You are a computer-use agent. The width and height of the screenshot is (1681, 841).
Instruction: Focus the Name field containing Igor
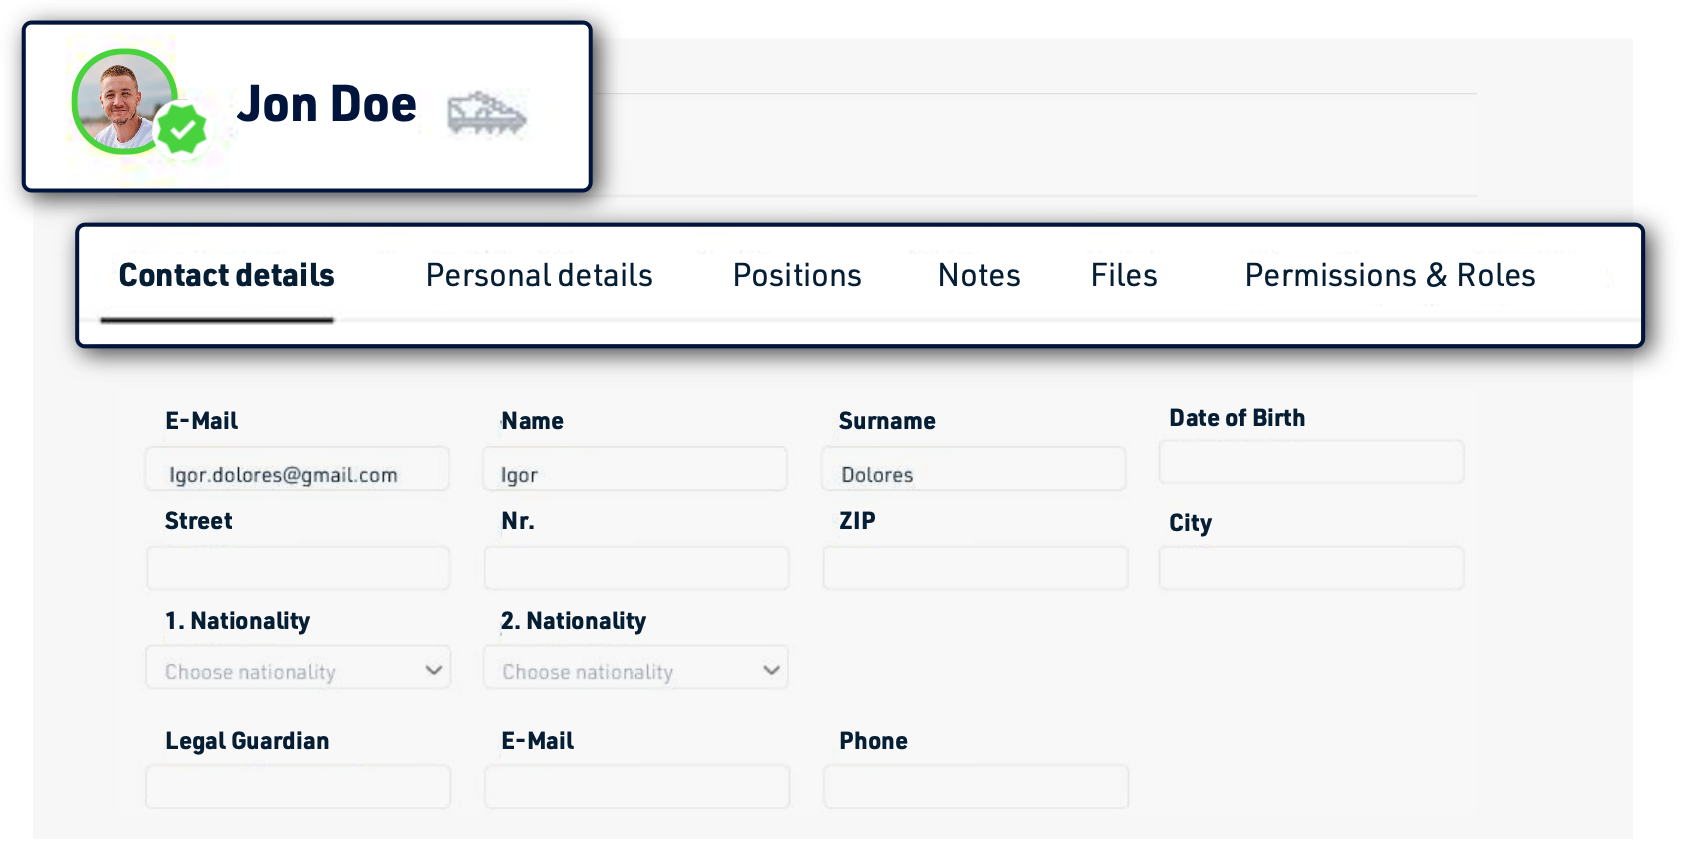[635, 470]
